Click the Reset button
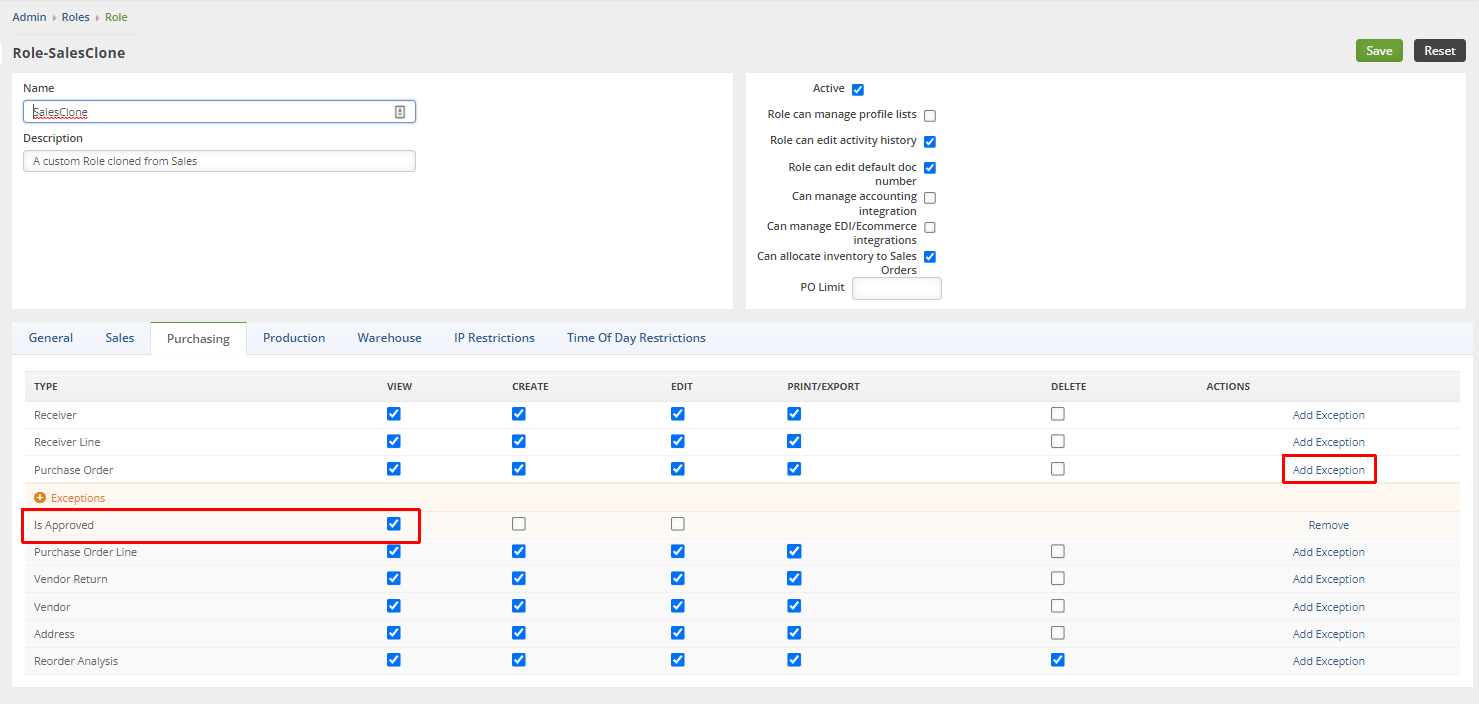 pos(1440,51)
